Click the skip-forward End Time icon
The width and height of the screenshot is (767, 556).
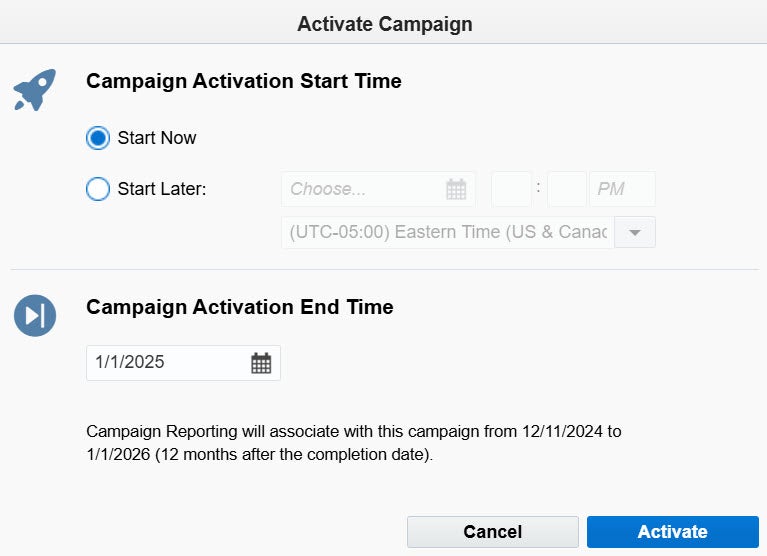click(x=35, y=316)
